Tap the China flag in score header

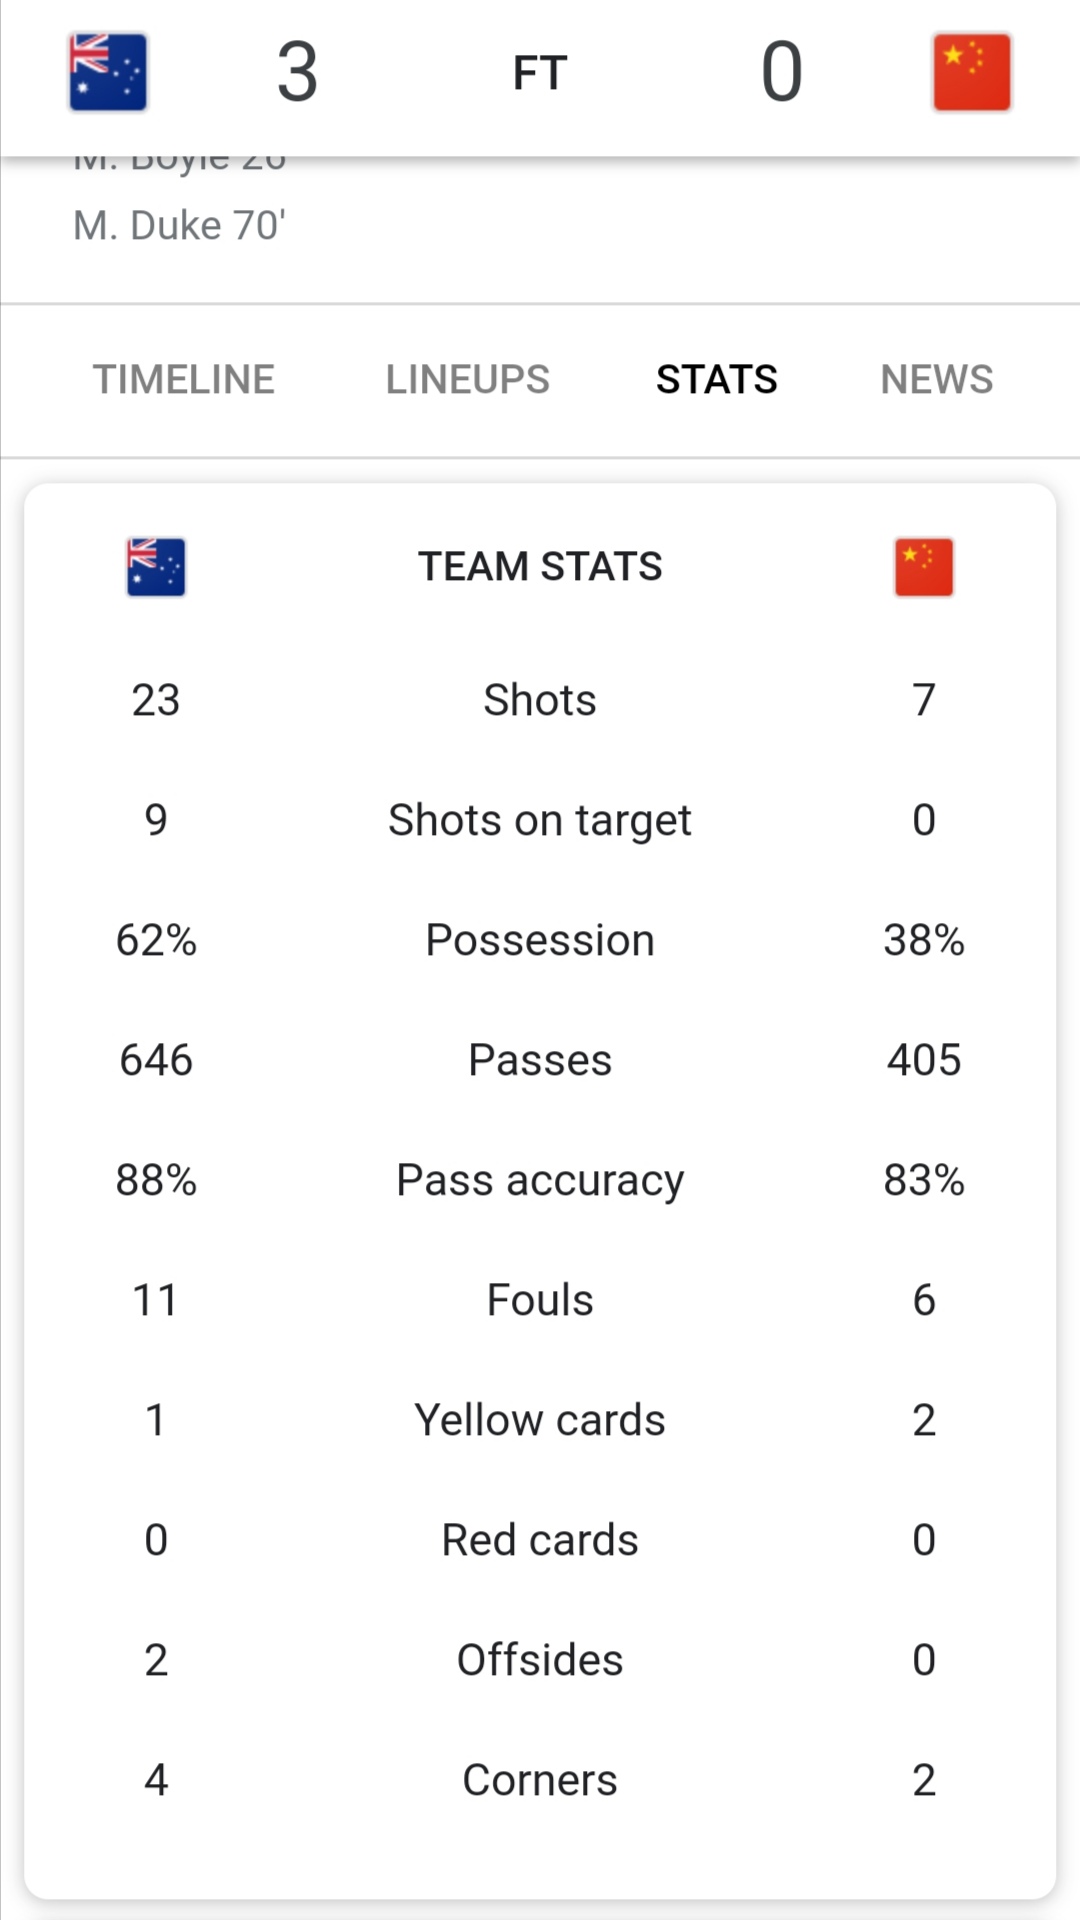[972, 72]
